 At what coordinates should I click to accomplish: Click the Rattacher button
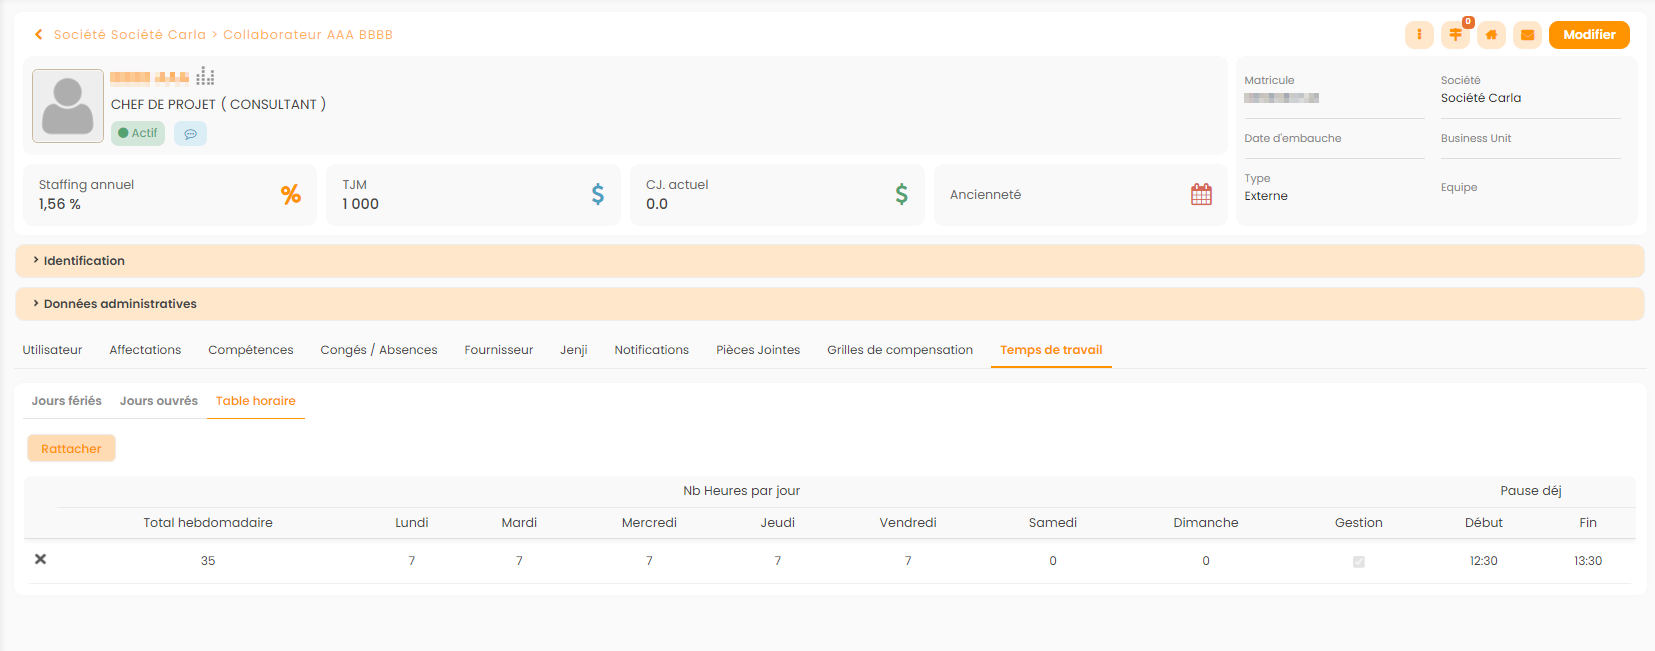tap(71, 449)
